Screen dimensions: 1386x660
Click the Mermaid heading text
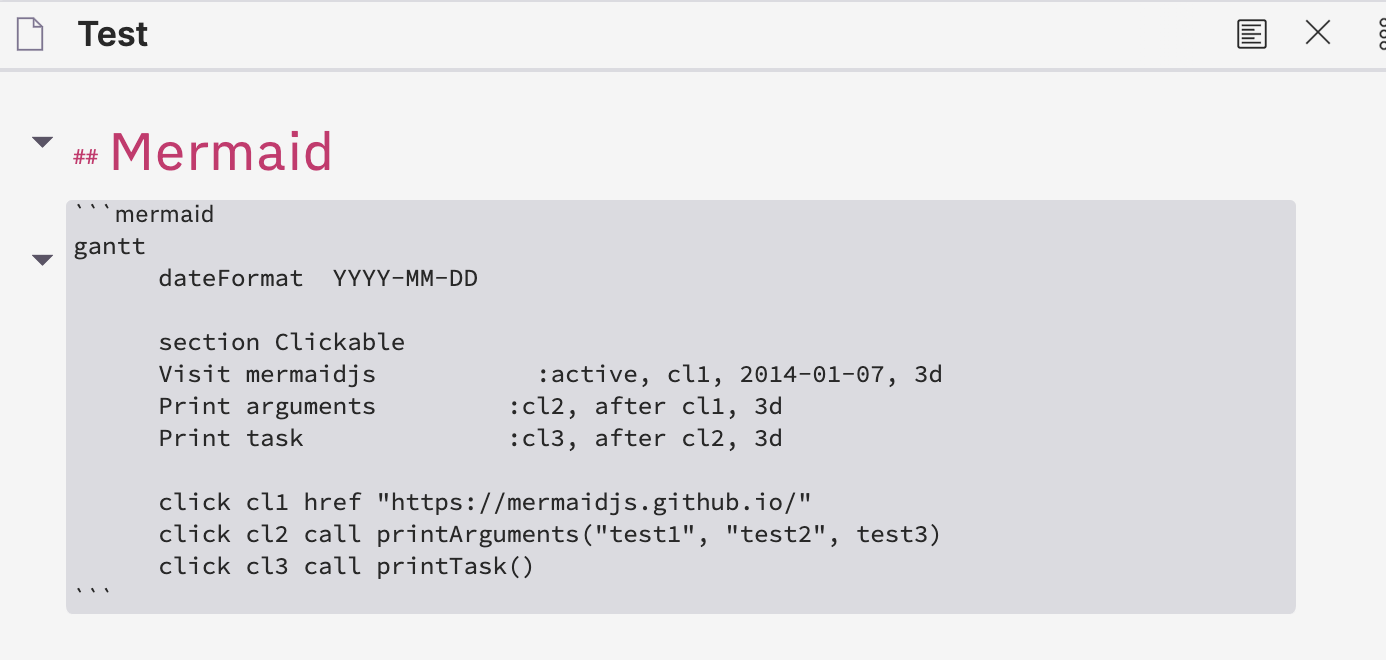pyautogui.click(x=222, y=150)
